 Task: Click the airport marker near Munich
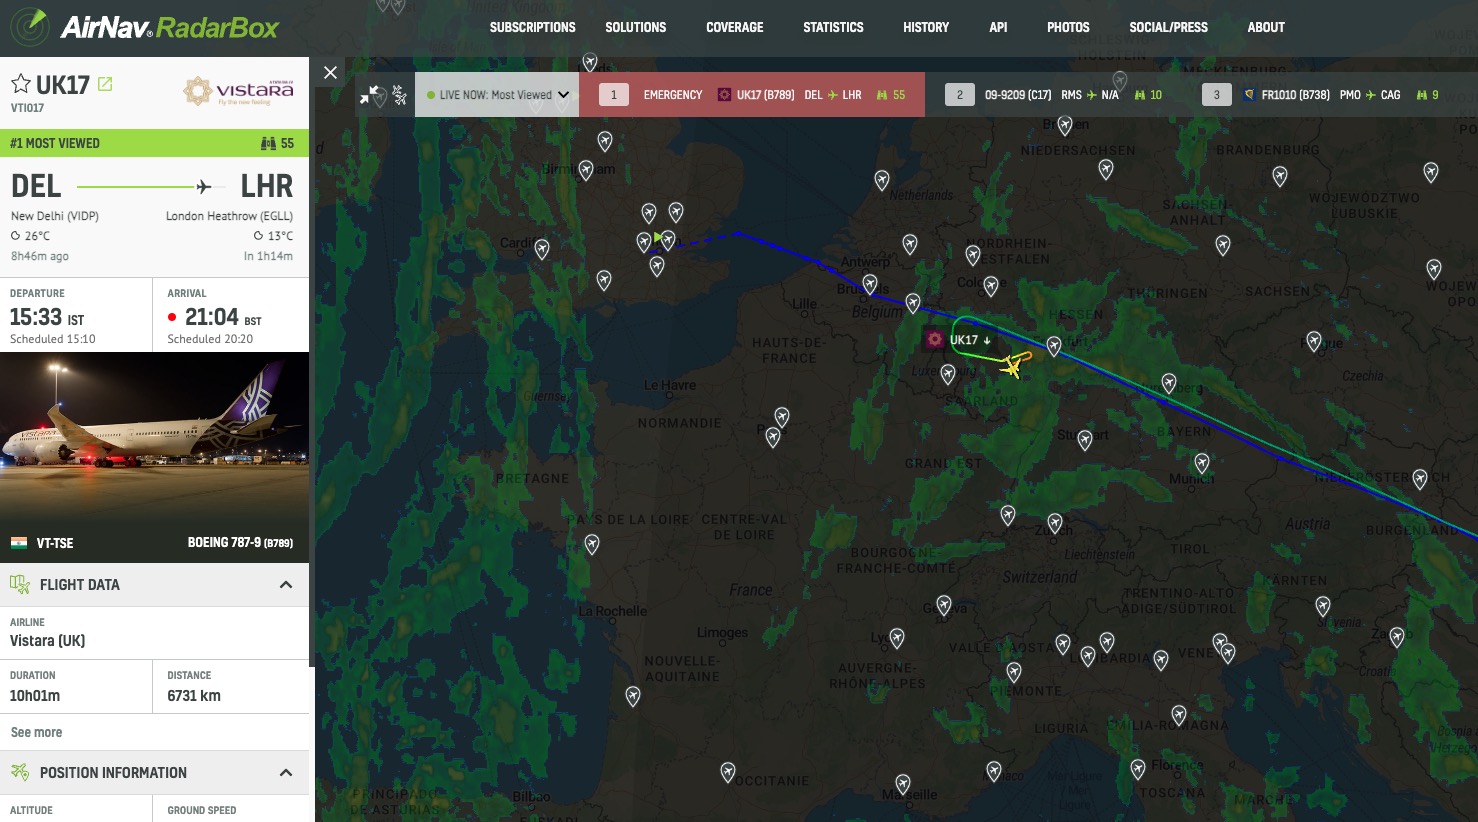[x=1202, y=462]
